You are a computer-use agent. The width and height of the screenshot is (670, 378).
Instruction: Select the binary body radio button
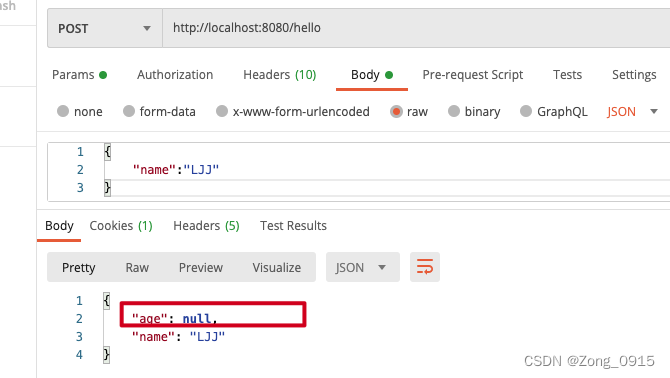pos(454,111)
